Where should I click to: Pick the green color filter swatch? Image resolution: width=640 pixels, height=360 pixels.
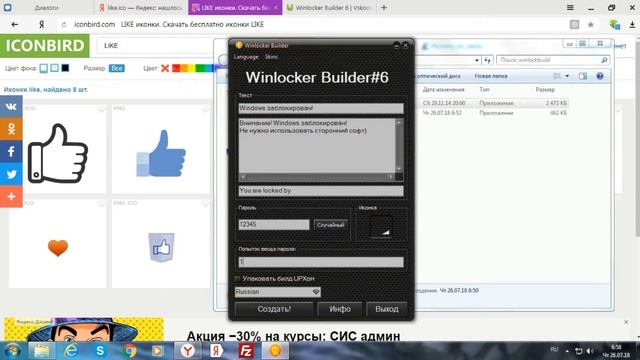[200, 68]
